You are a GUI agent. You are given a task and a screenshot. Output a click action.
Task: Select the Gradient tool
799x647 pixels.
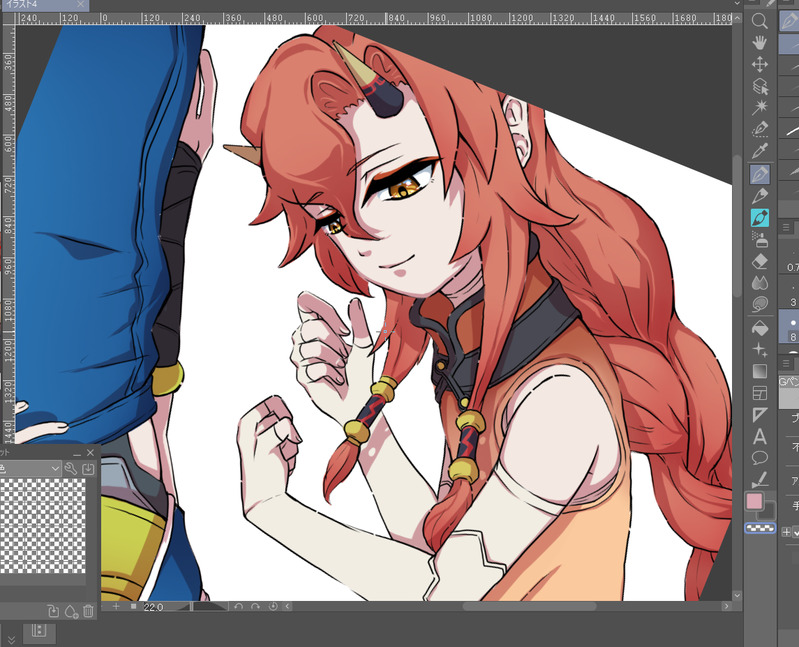[x=760, y=371]
